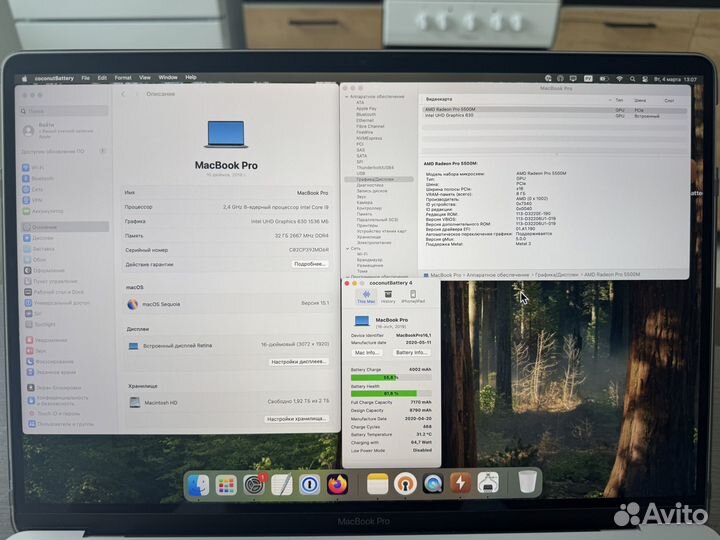
Task: Select Intel UHD Graphics 630 row
Action: [555, 116]
